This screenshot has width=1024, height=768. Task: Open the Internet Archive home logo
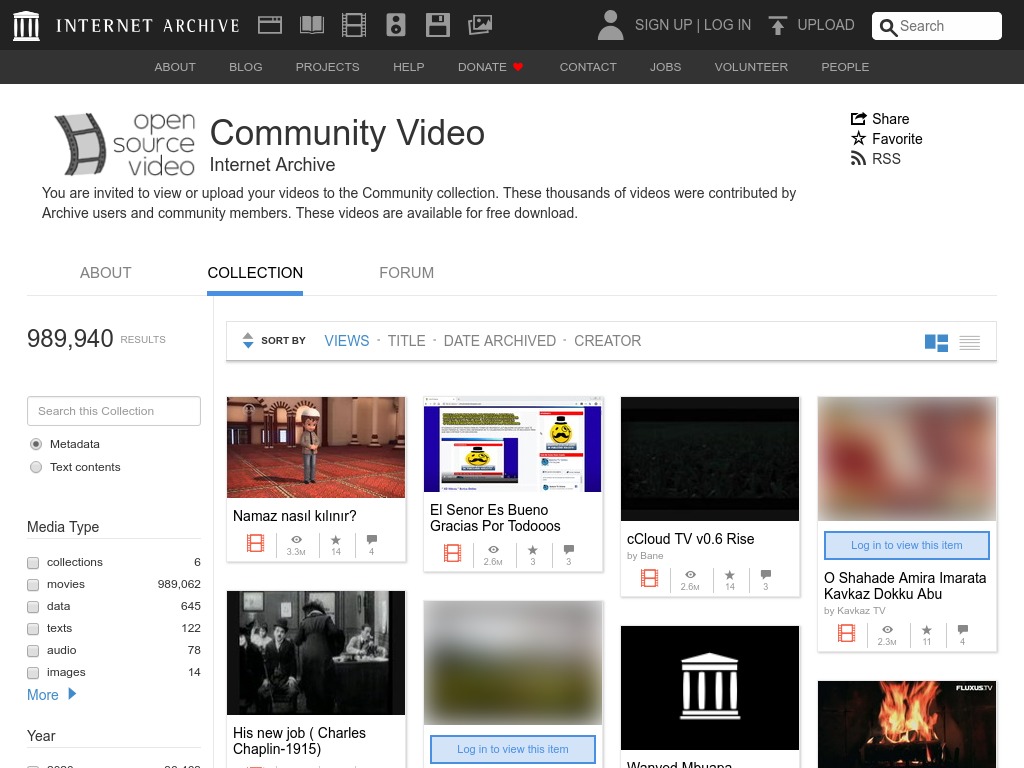[x=26, y=25]
